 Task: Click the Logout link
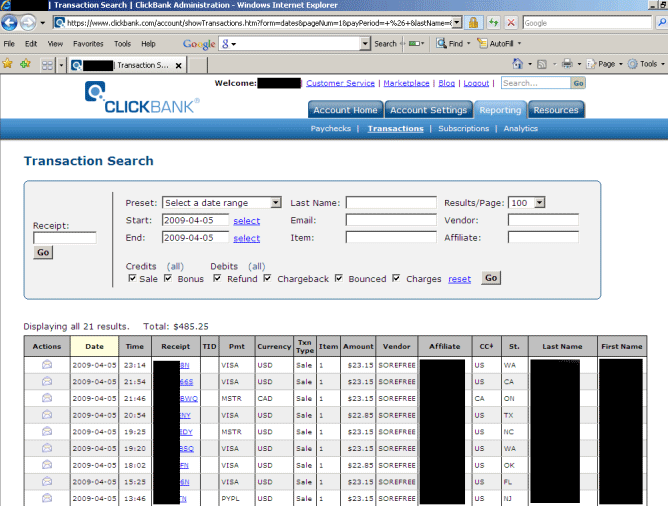(x=476, y=83)
